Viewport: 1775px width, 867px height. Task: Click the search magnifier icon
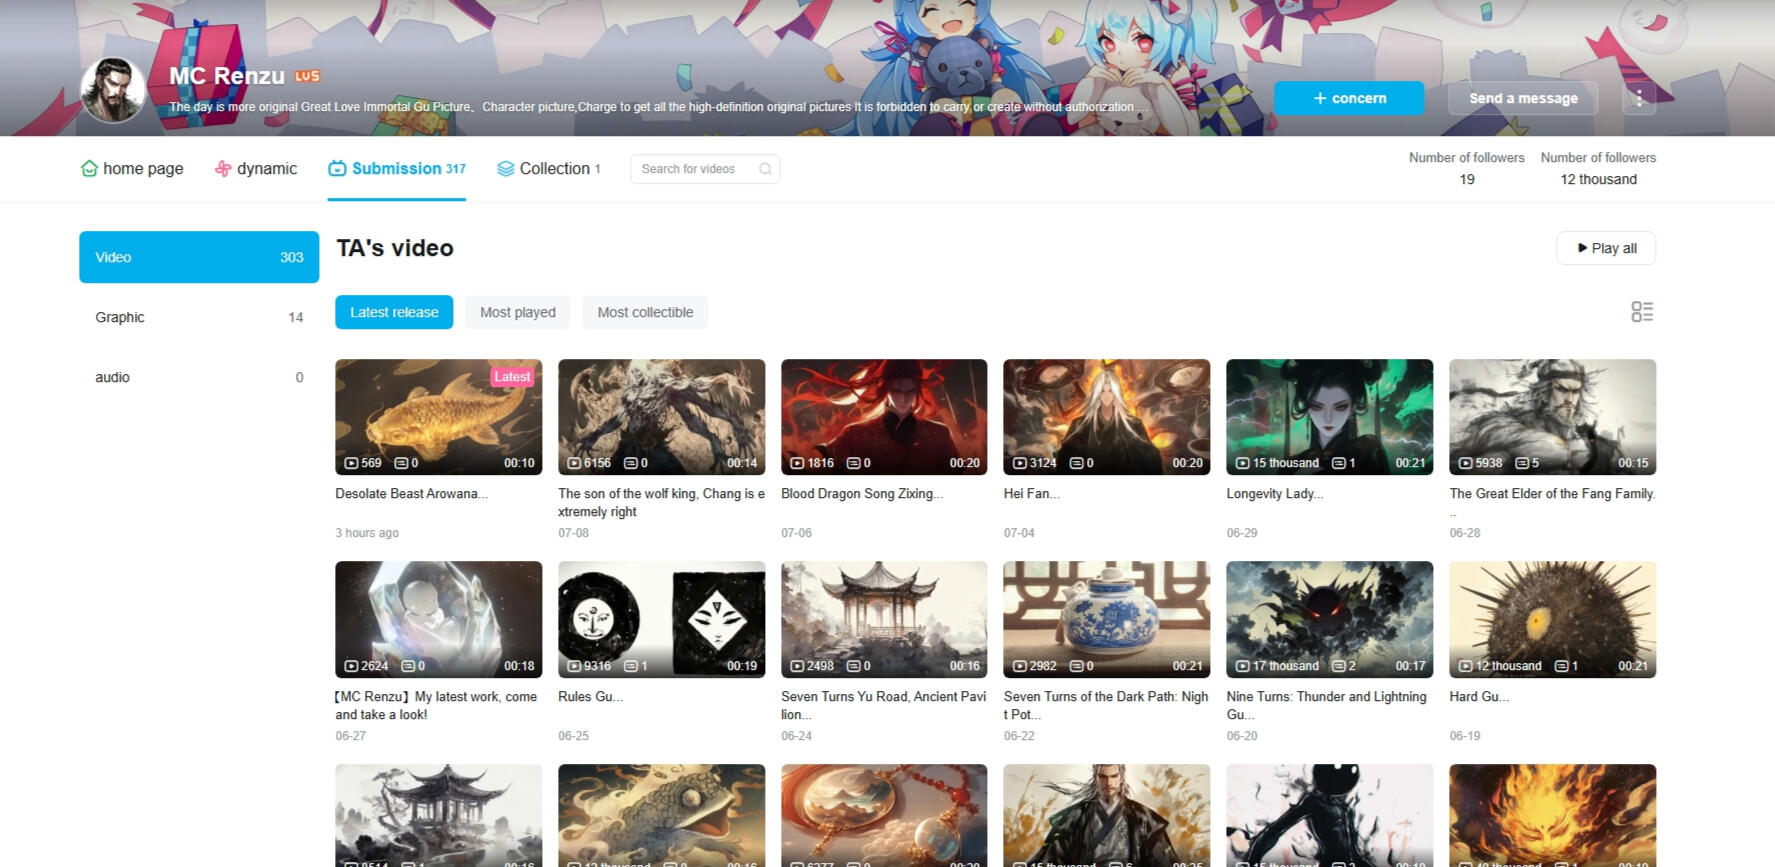point(765,169)
